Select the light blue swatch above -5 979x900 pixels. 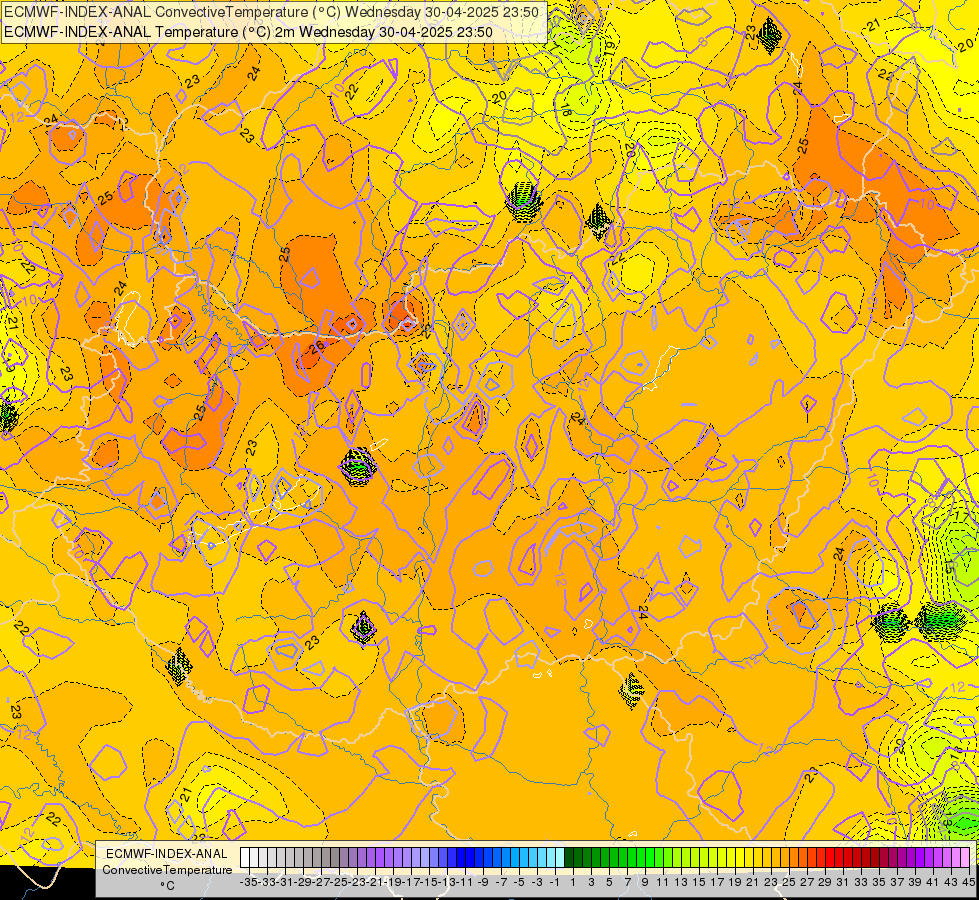tap(515, 858)
